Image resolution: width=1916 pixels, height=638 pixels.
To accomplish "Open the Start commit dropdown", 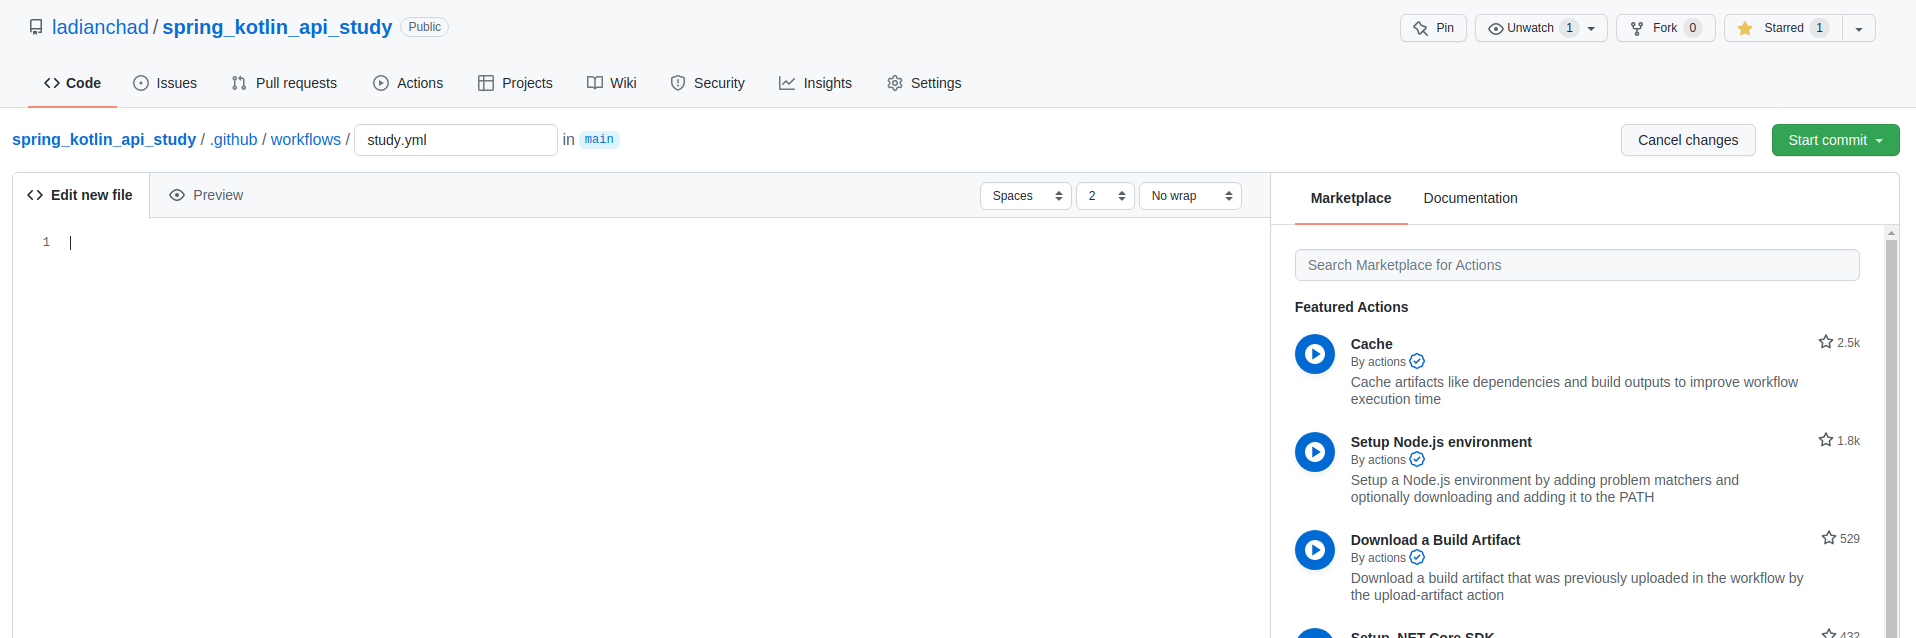I will coord(1835,140).
